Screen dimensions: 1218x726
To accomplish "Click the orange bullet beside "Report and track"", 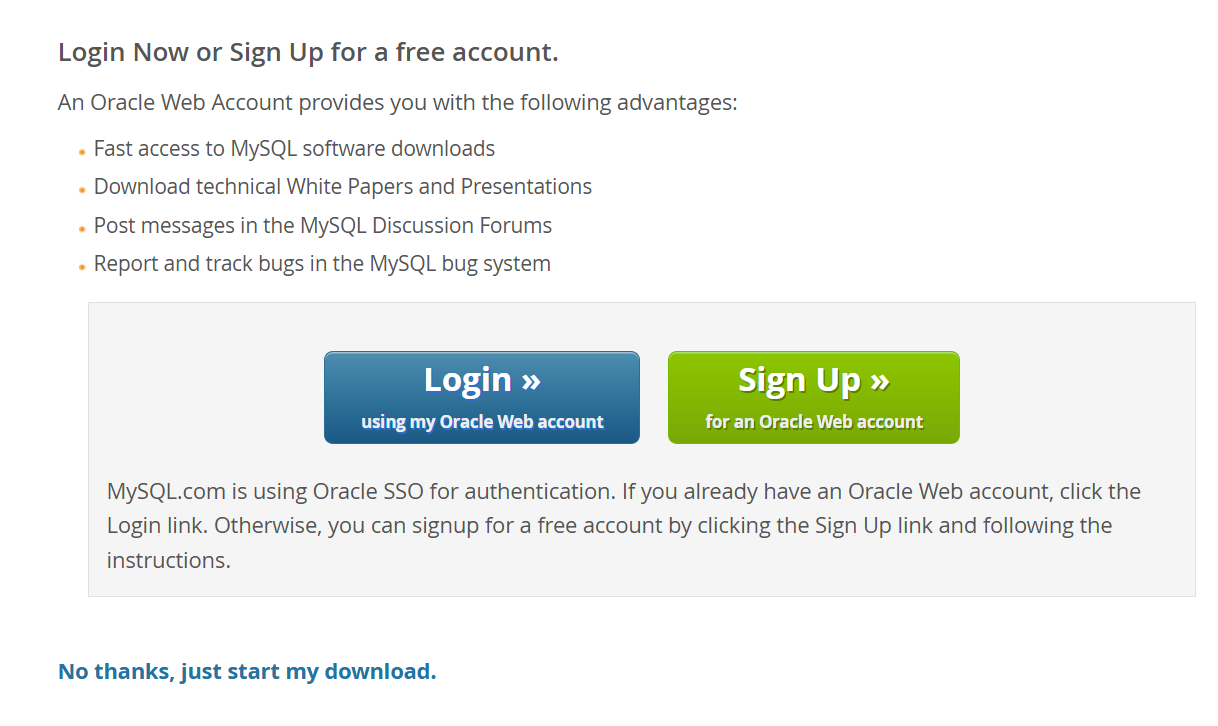I will click(x=82, y=267).
